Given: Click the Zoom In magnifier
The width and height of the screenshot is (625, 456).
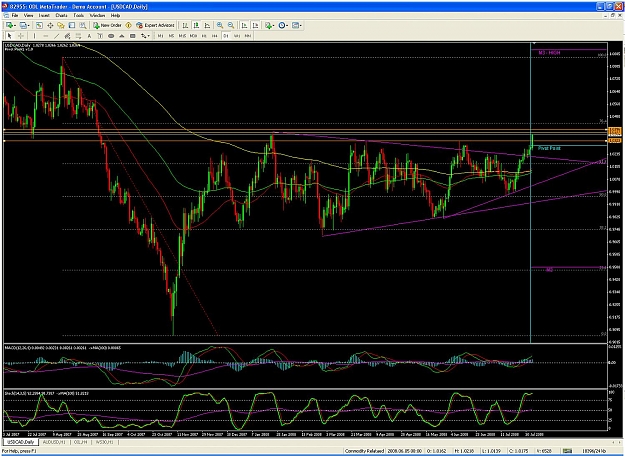Looking at the screenshot, I should [x=220, y=25].
